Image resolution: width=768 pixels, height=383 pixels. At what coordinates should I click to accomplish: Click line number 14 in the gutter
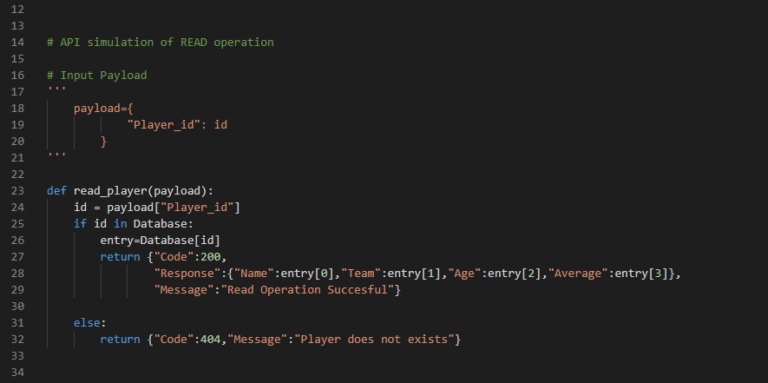[17, 42]
